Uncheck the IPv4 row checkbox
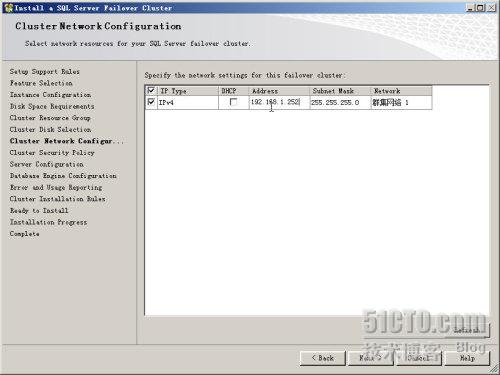500x375 pixels. click(151, 102)
